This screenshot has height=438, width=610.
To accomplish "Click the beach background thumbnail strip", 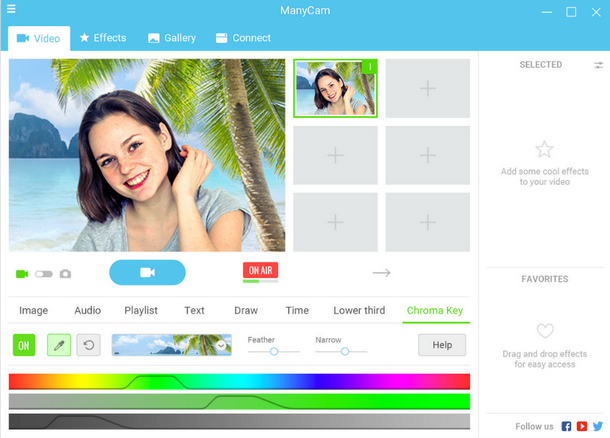I will 172,345.
